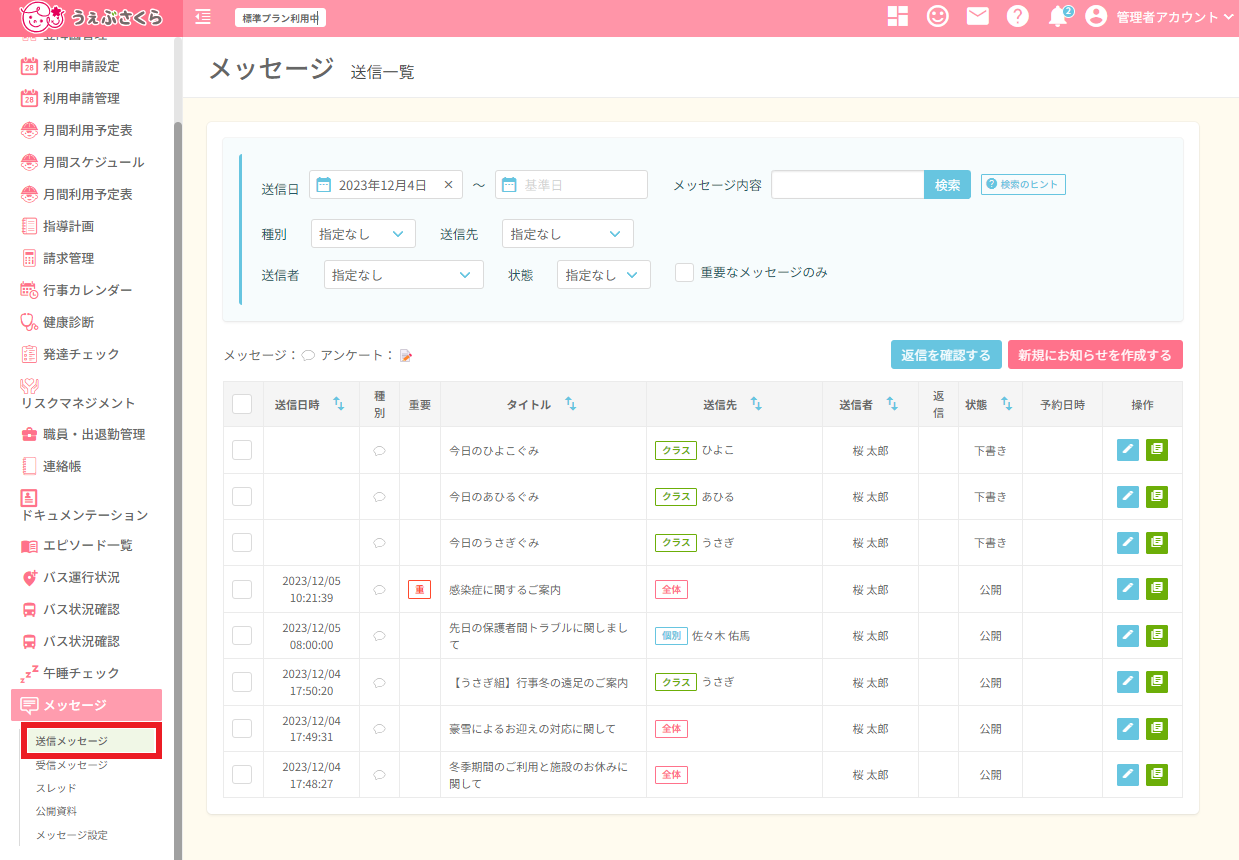Click the 返信を確認する button
Image resolution: width=1239 pixels, height=860 pixels.
[945, 354]
